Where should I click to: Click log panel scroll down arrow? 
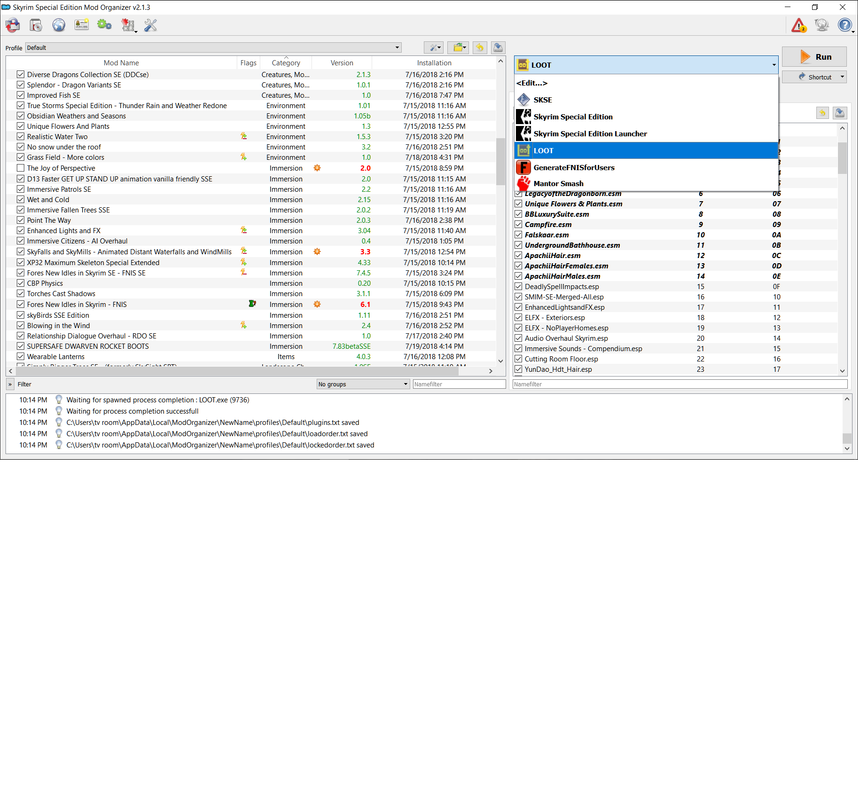coord(847,448)
